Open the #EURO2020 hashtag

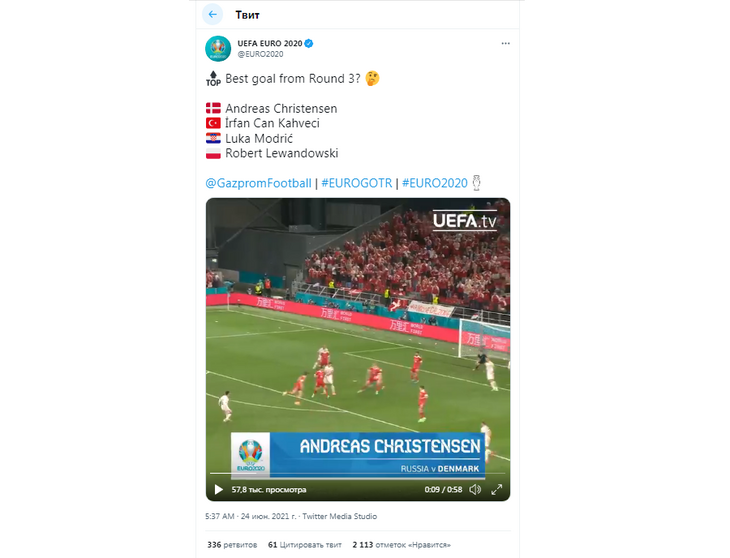tap(434, 183)
